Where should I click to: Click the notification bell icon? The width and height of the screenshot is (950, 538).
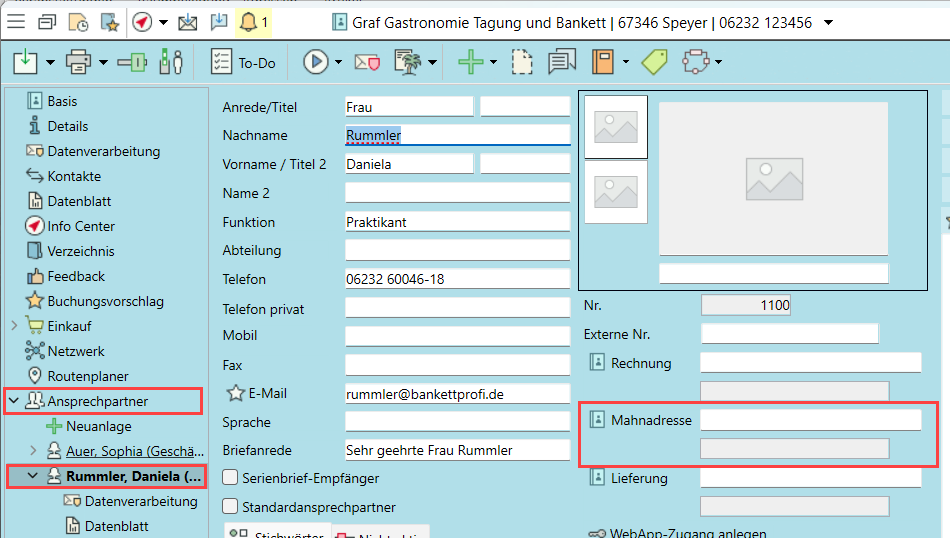point(248,21)
